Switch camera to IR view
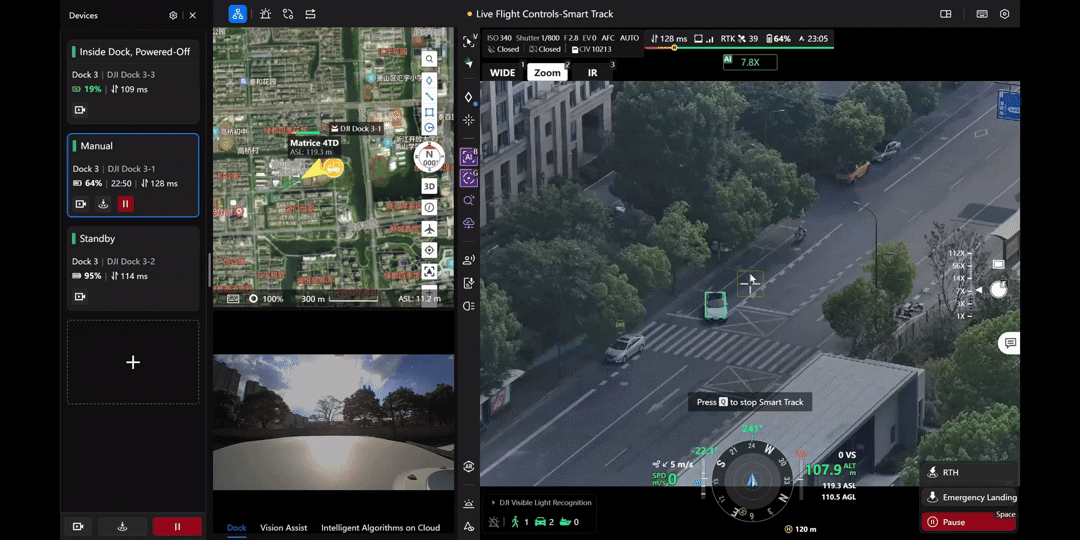Screen dimensions: 1080x540 [x=592, y=72]
